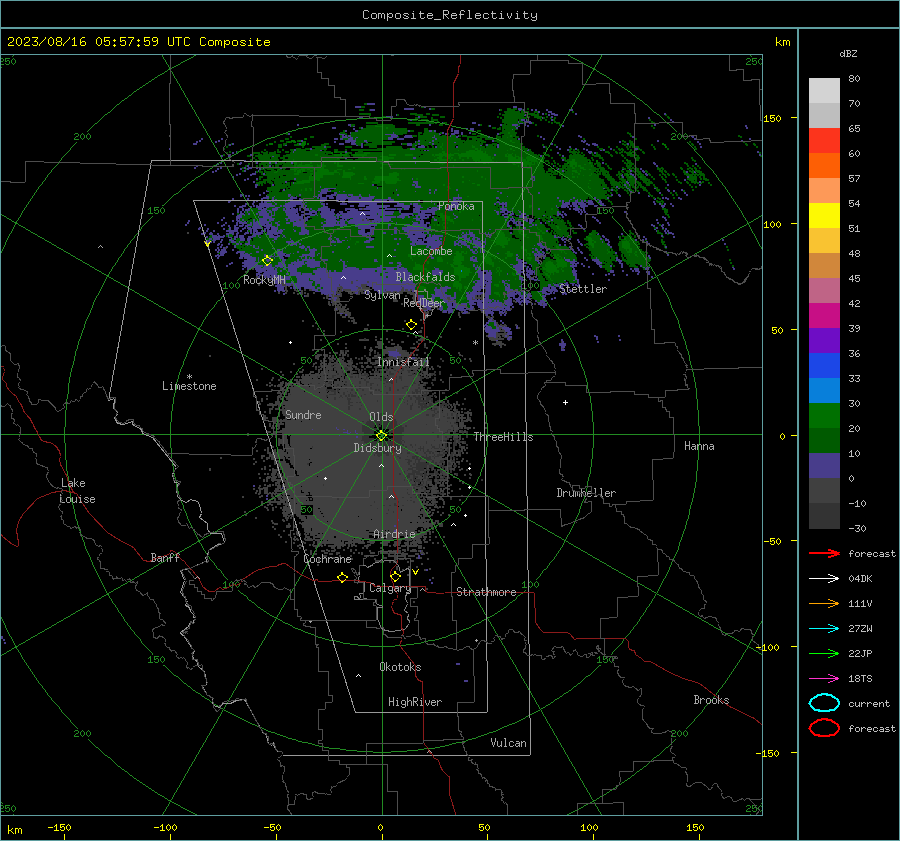Click the red 'forecast' ellipse legend icon
Viewport: 900px width, 841px height.
click(x=824, y=728)
